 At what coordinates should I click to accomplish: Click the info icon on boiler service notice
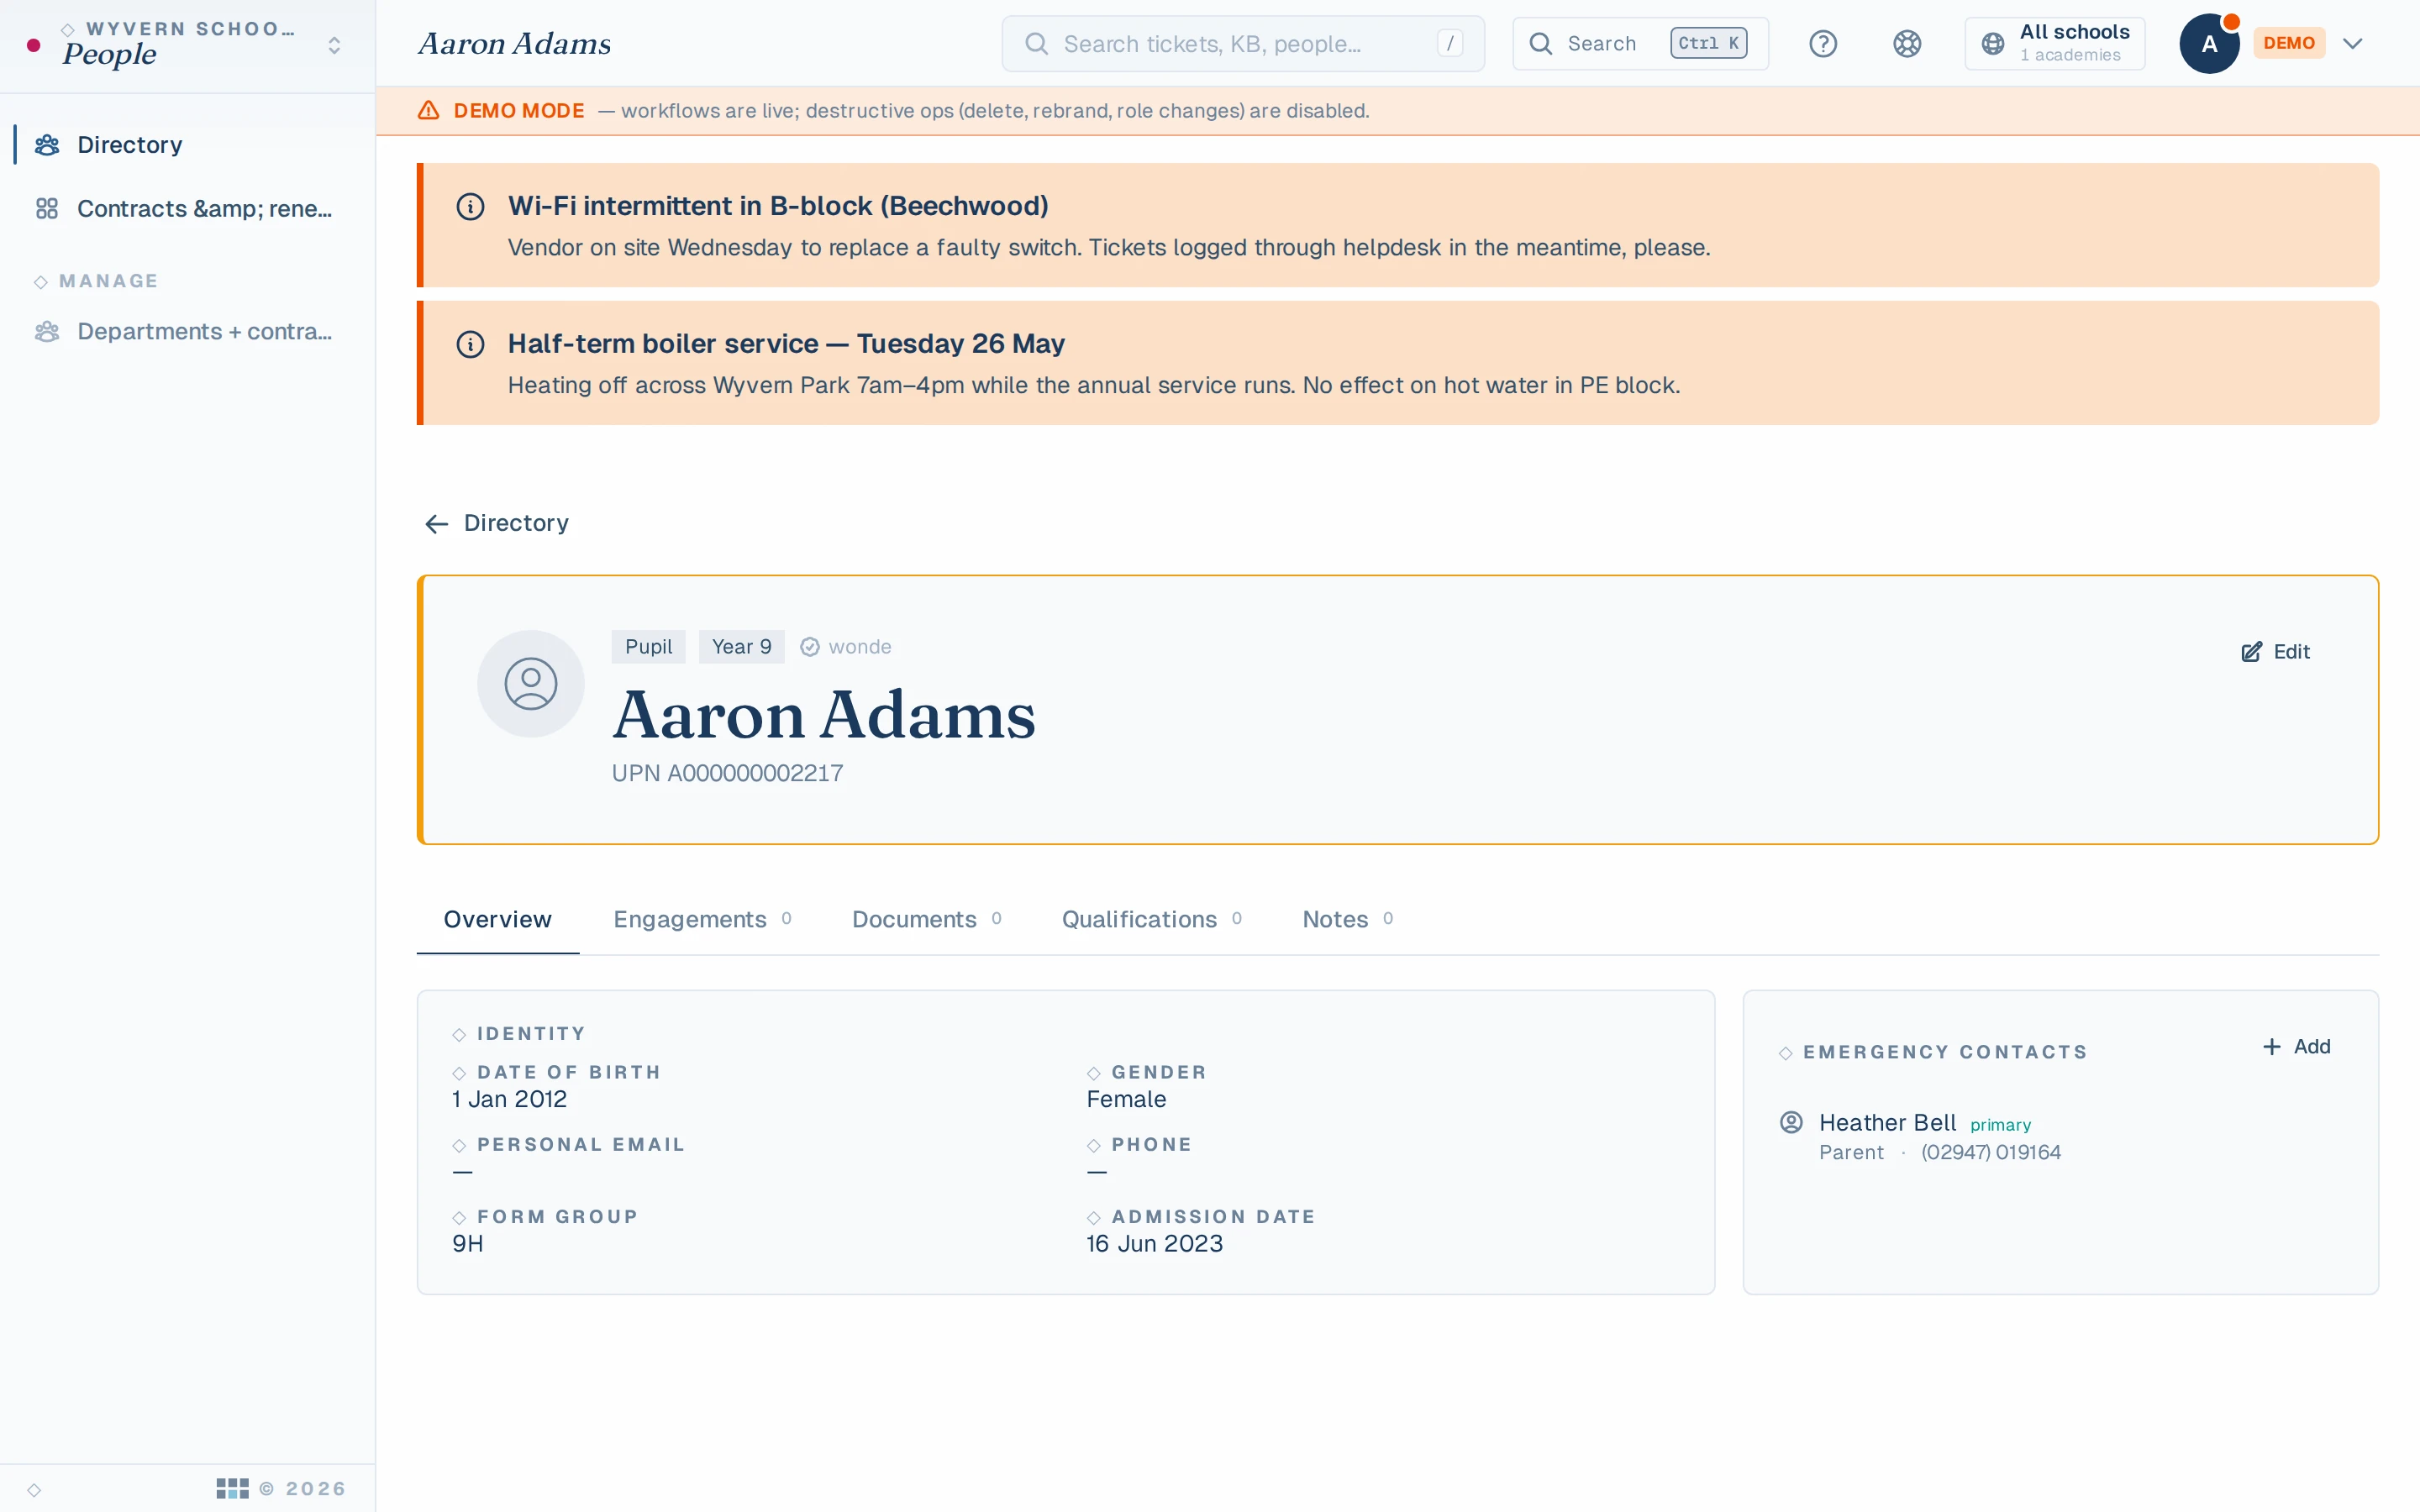[470, 345]
